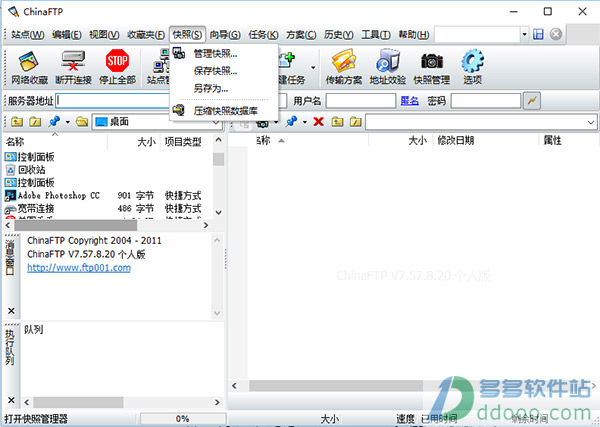
Task: Choose 另存为... menu entry
Action: [x=211, y=88]
